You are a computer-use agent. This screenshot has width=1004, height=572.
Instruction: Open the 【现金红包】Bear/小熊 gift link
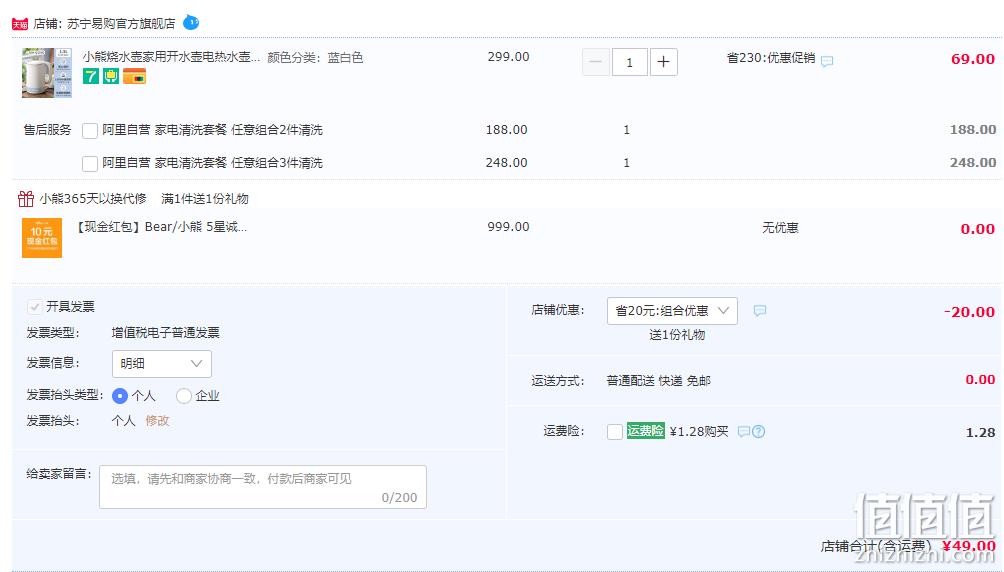pos(161,227)
